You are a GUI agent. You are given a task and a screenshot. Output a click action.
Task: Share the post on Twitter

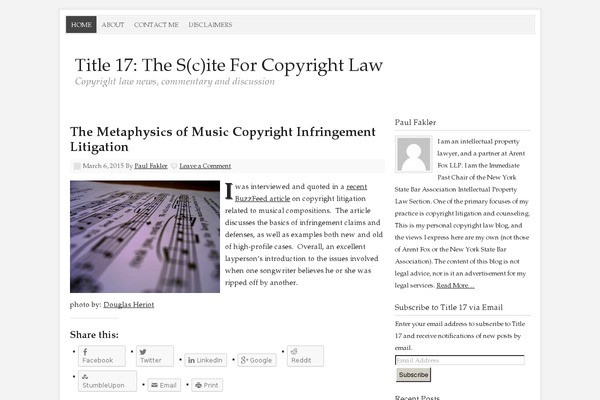(x=155, y=356)
